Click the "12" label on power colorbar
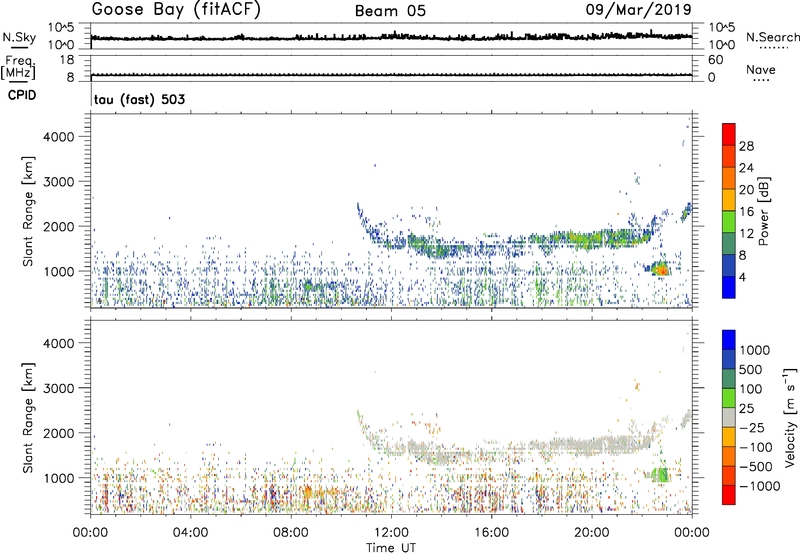The width and height of the screenshot is (800, 554). point(746,234)
